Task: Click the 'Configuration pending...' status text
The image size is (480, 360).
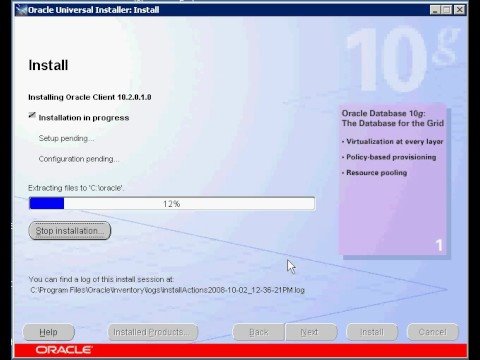Action: (x=79, y=159)
